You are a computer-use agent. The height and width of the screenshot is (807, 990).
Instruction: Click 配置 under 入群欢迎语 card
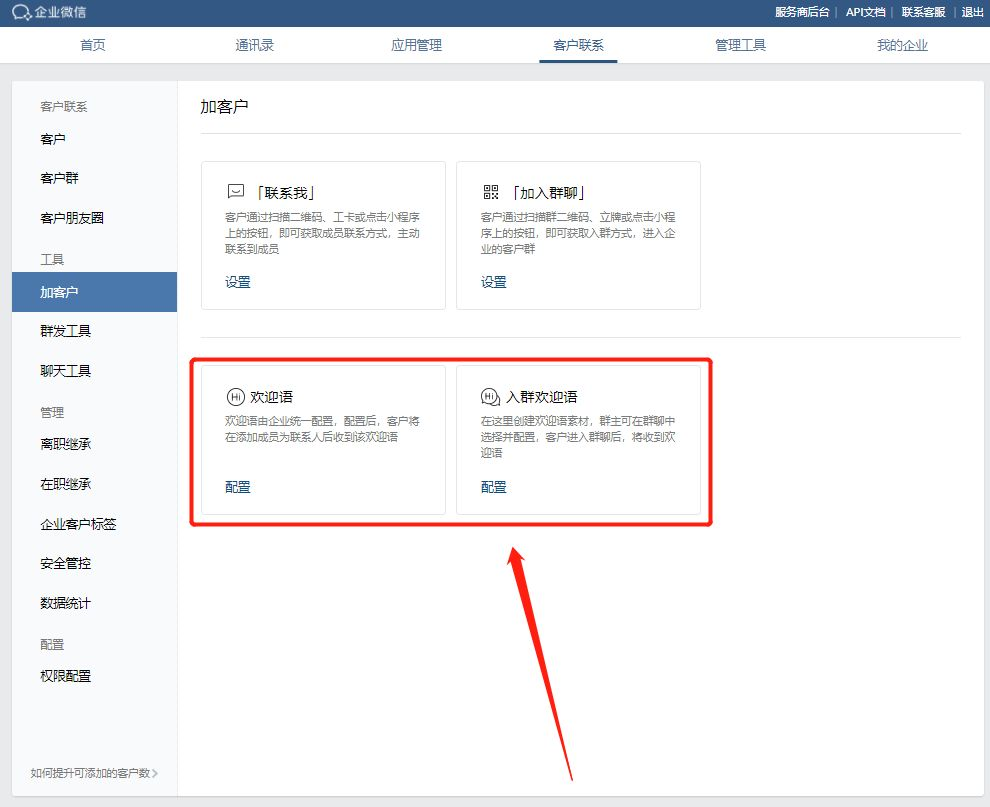pos(494,487)
